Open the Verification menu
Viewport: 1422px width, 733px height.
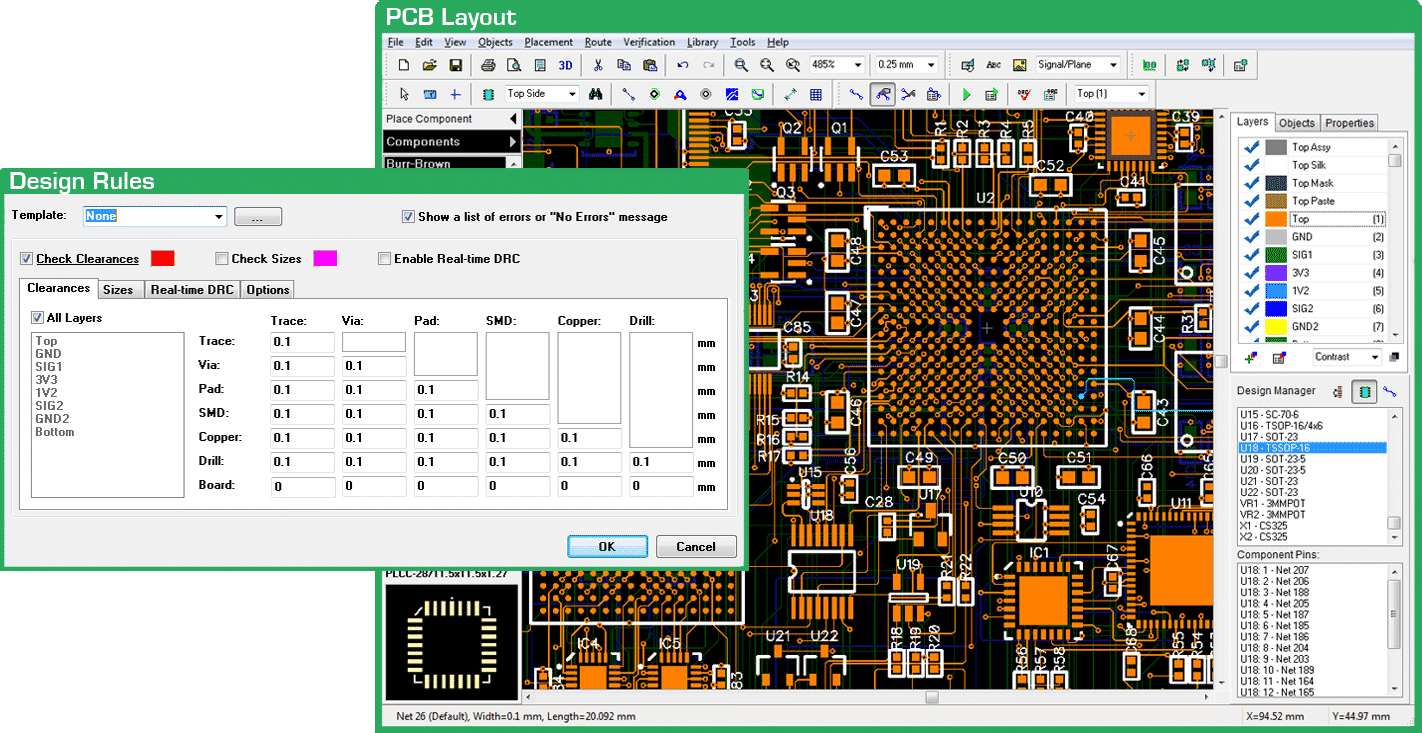coord(649,42)
